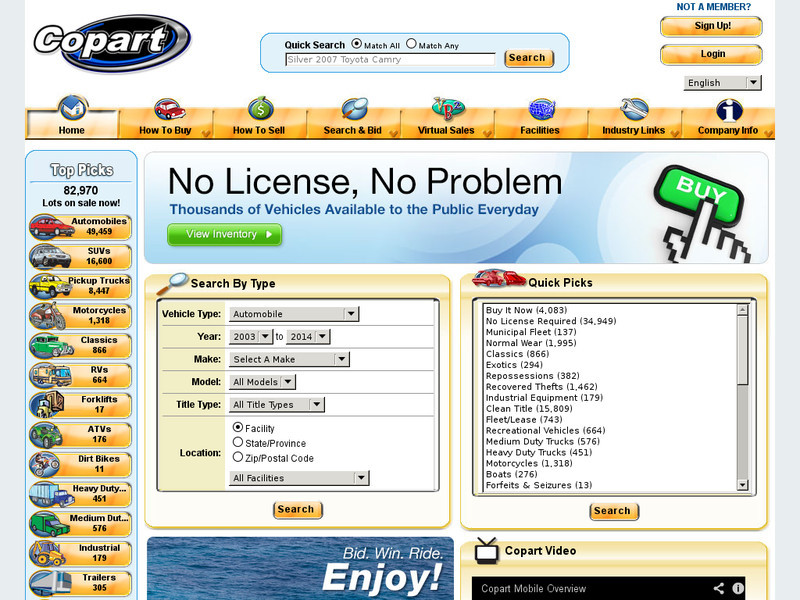Select Facility location radio option
The image size is (800, 600).
pos(238,427)
